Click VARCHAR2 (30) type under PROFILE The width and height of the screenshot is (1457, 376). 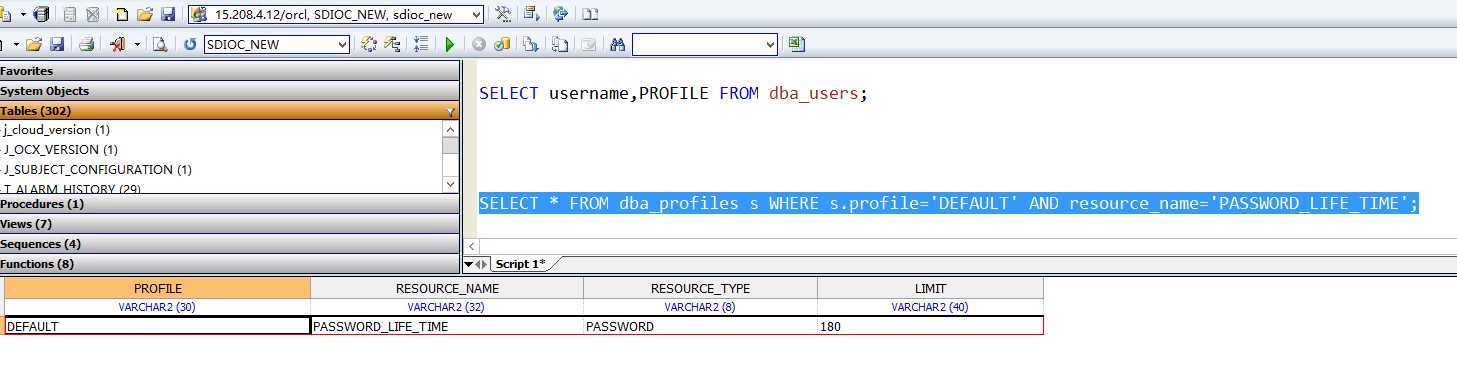tap(157, 307)
